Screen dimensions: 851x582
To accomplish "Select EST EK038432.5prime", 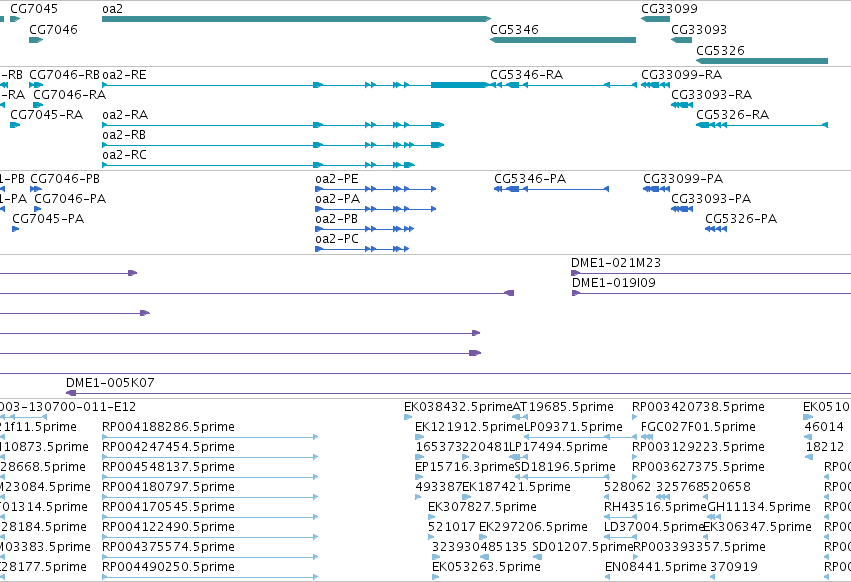I will tap(458, 407).
